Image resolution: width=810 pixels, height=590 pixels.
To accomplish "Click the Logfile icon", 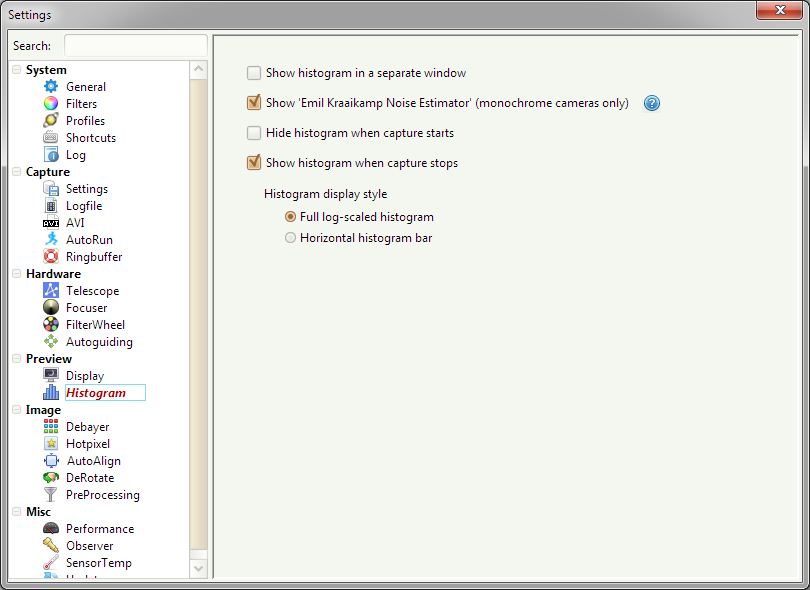I will pyautogui.click(x=51, y=206).
